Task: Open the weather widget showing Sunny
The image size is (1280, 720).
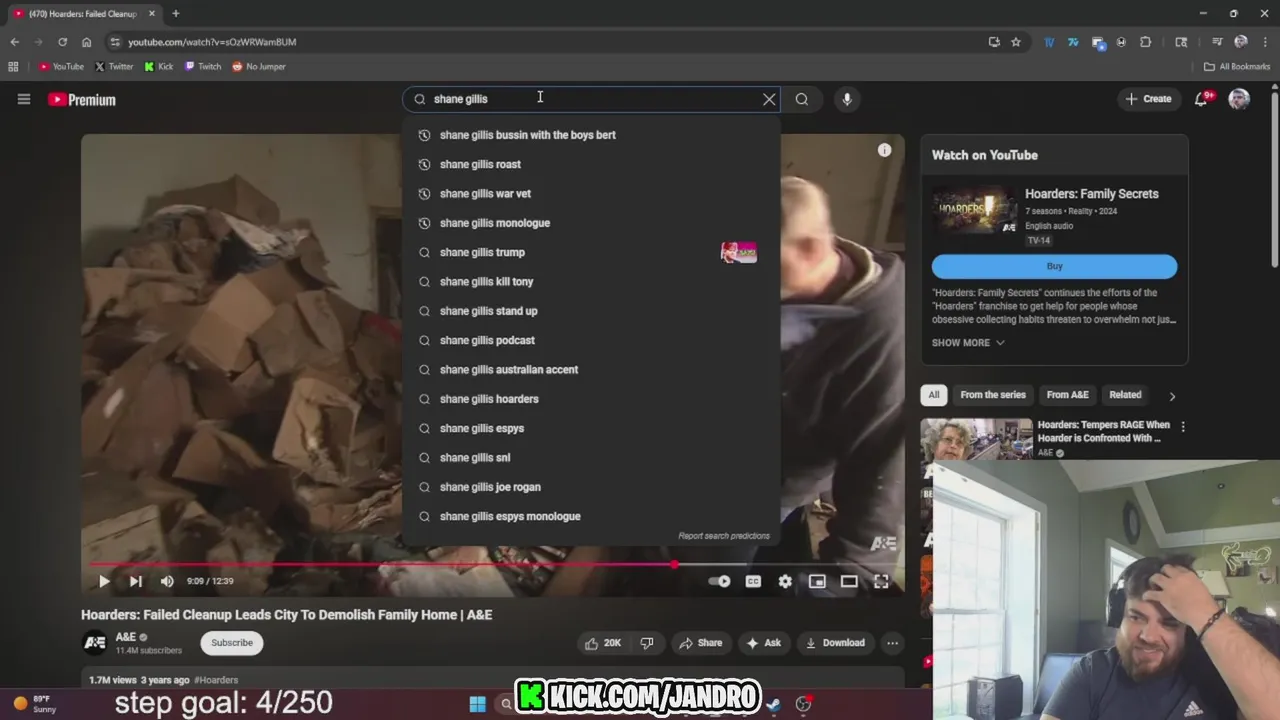Action: pyautogui.click(x=35, y=704)
